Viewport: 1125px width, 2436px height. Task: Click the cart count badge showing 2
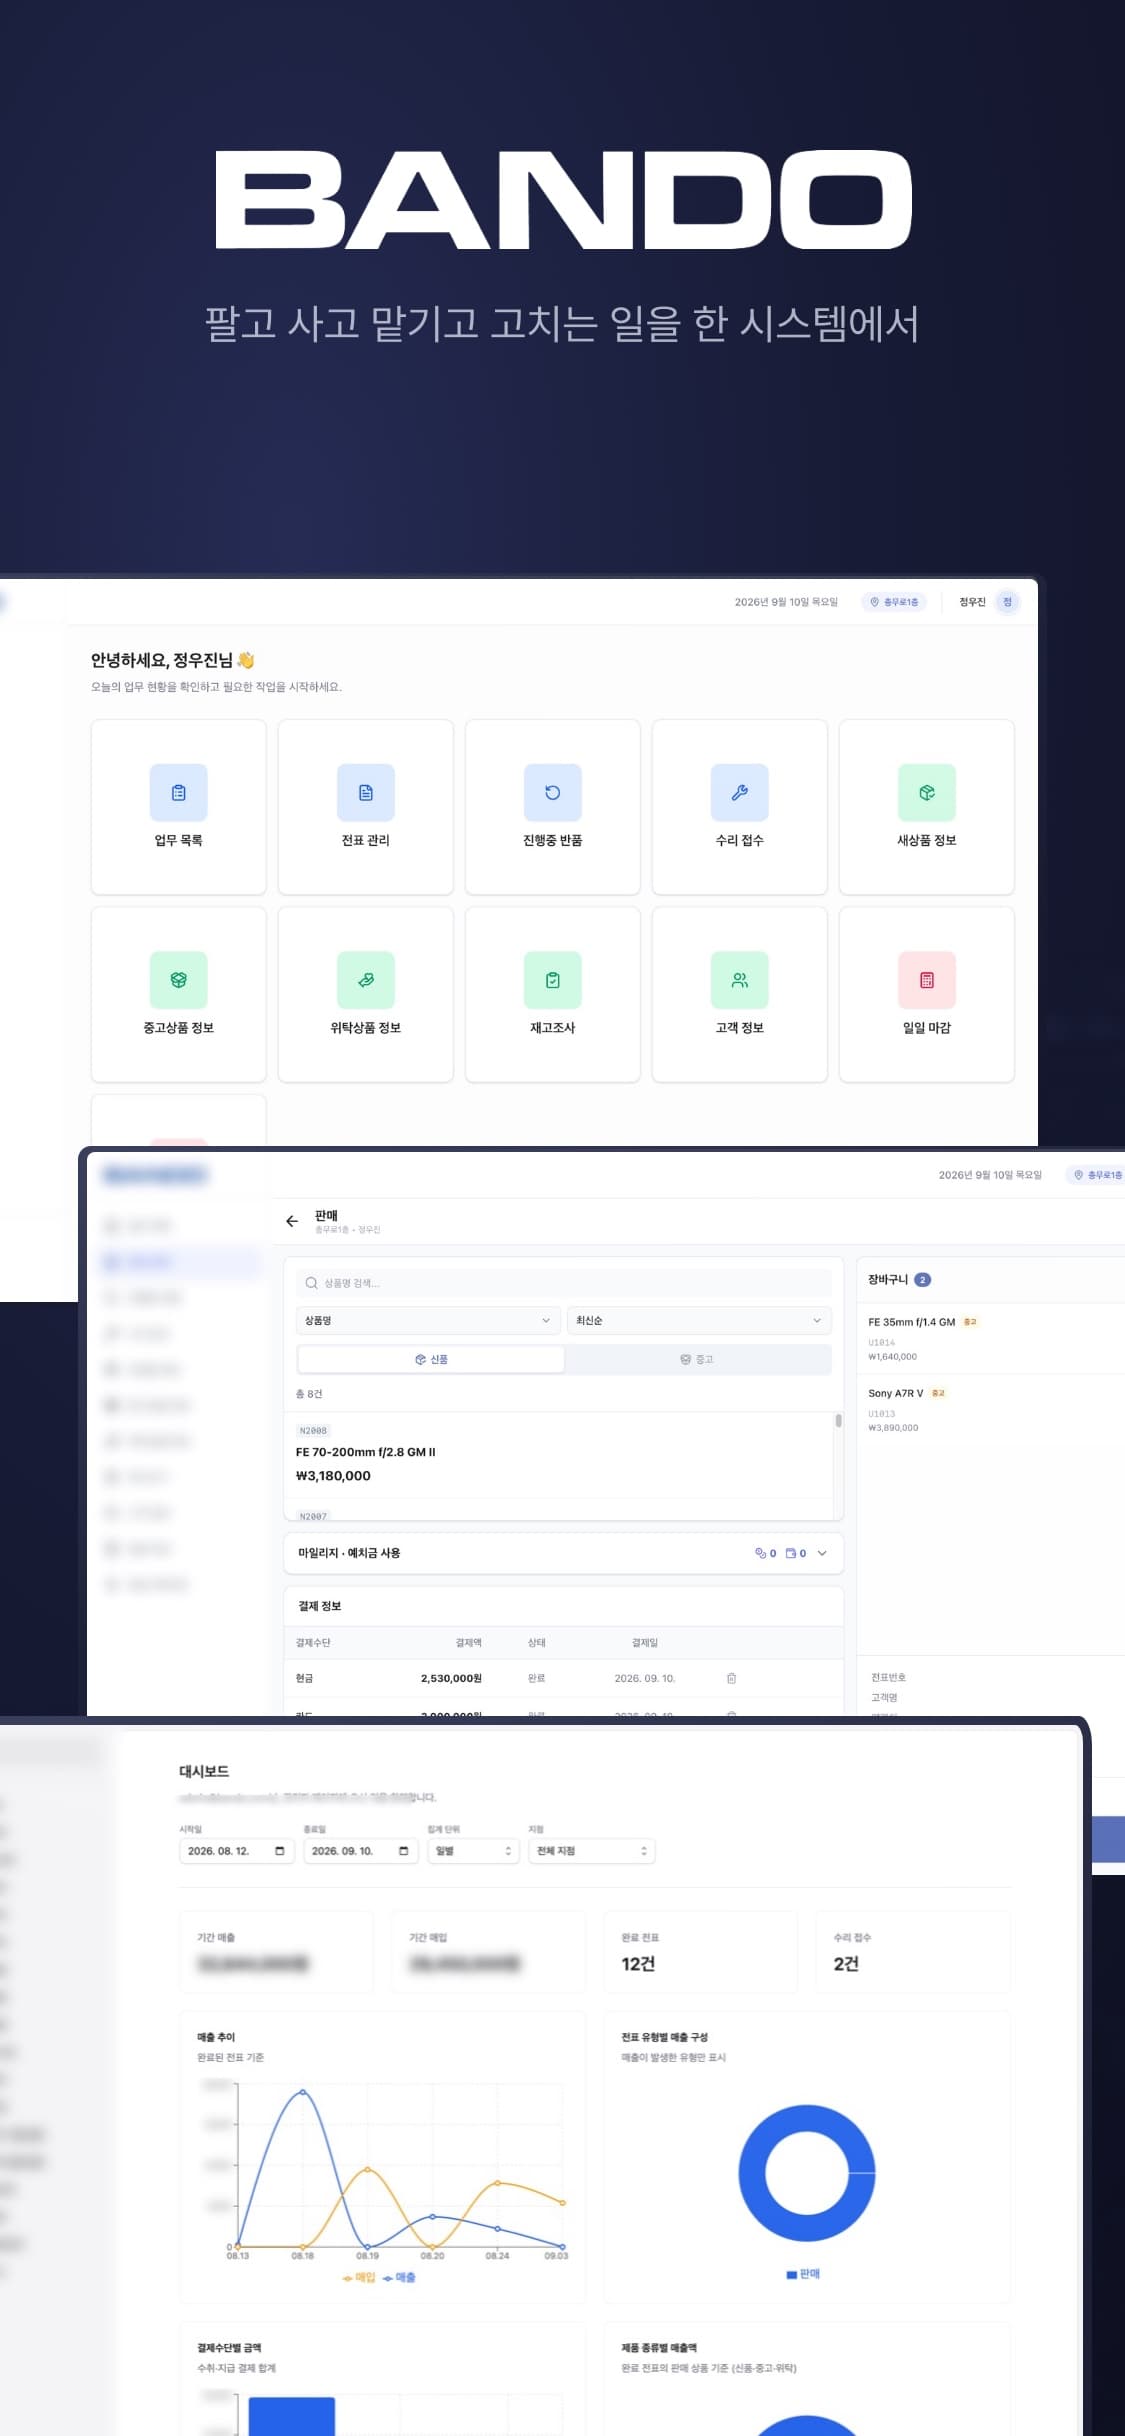922,1280
